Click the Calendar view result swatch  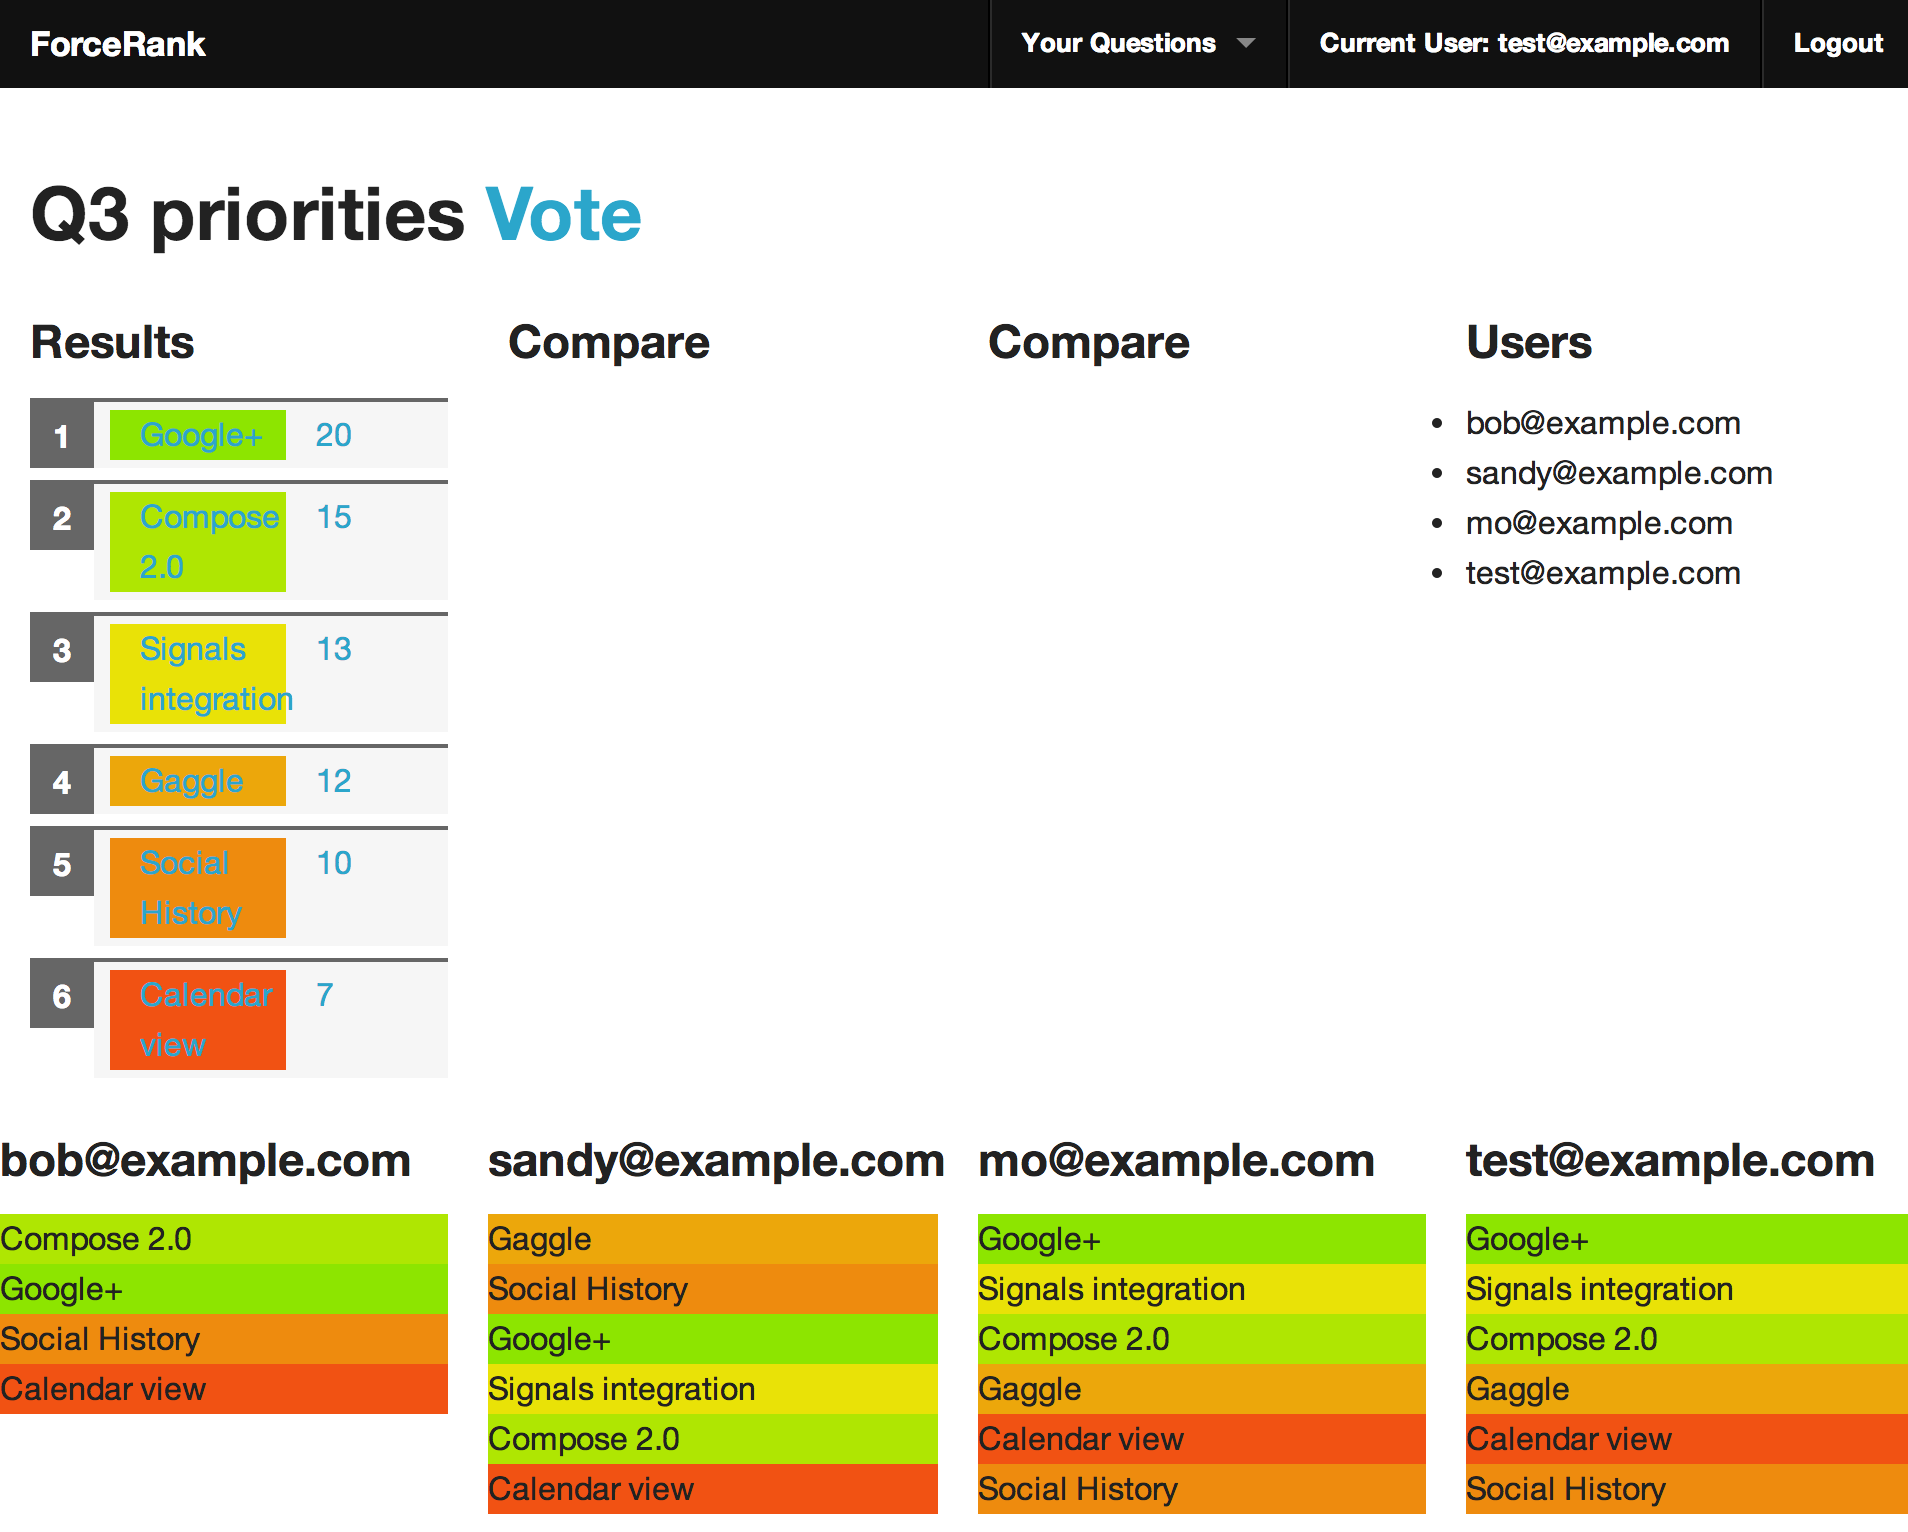198,1020
